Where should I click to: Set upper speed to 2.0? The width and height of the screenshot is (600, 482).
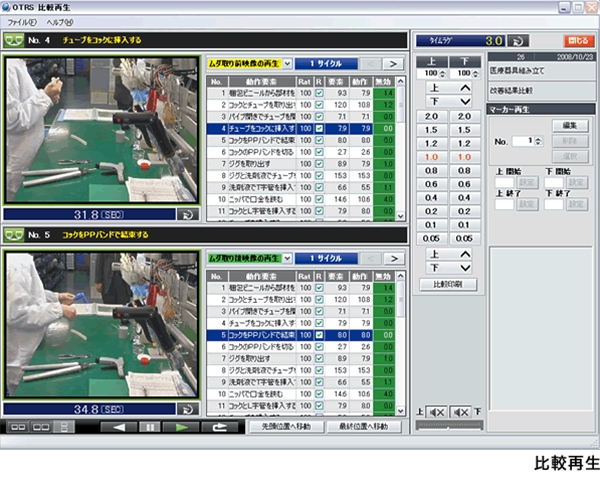[431, 117]
